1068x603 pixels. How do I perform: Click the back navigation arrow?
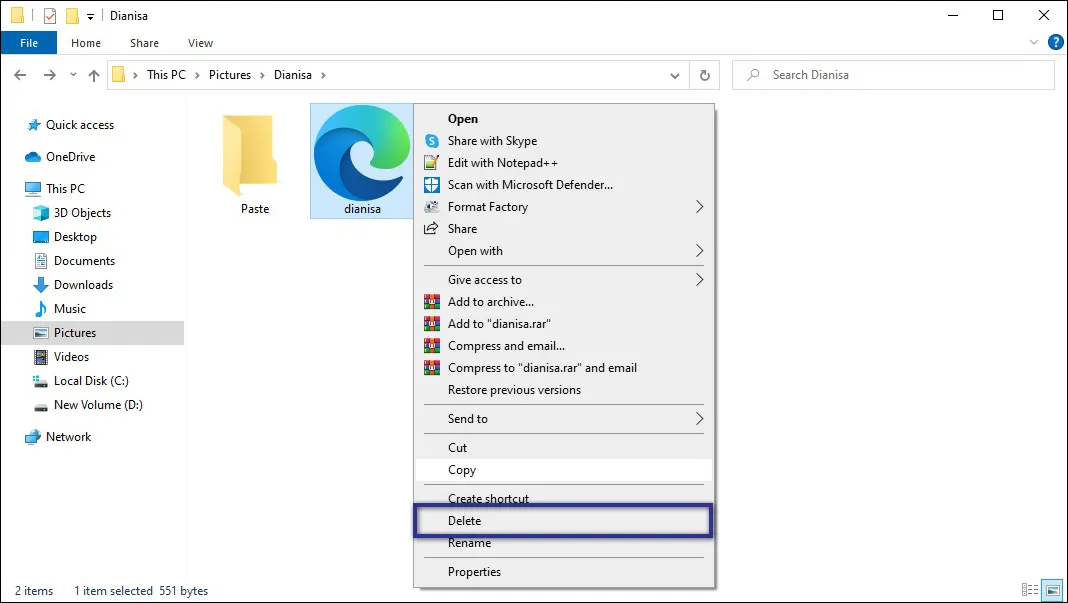(x=20, y=74)
